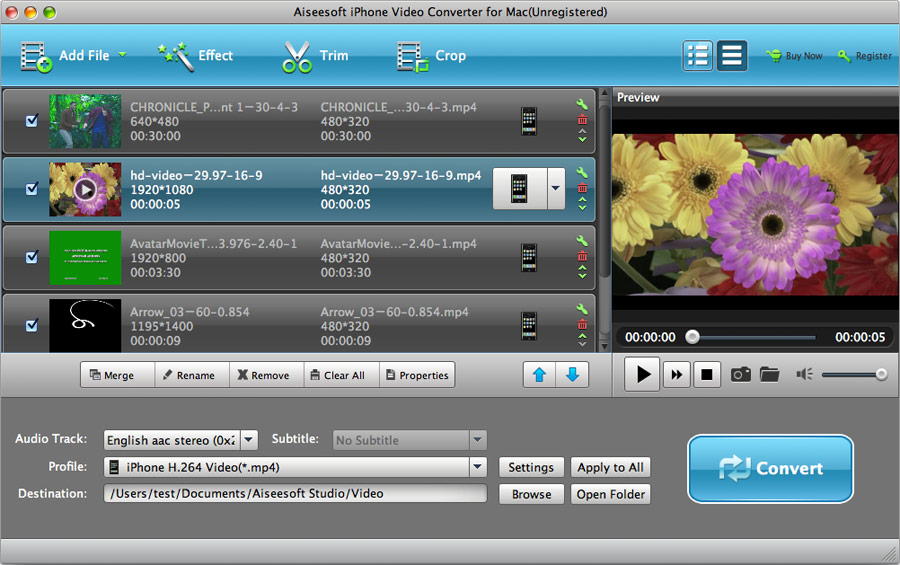
Task: Delete hd-video row with trash icon
Action: [582, 188]
